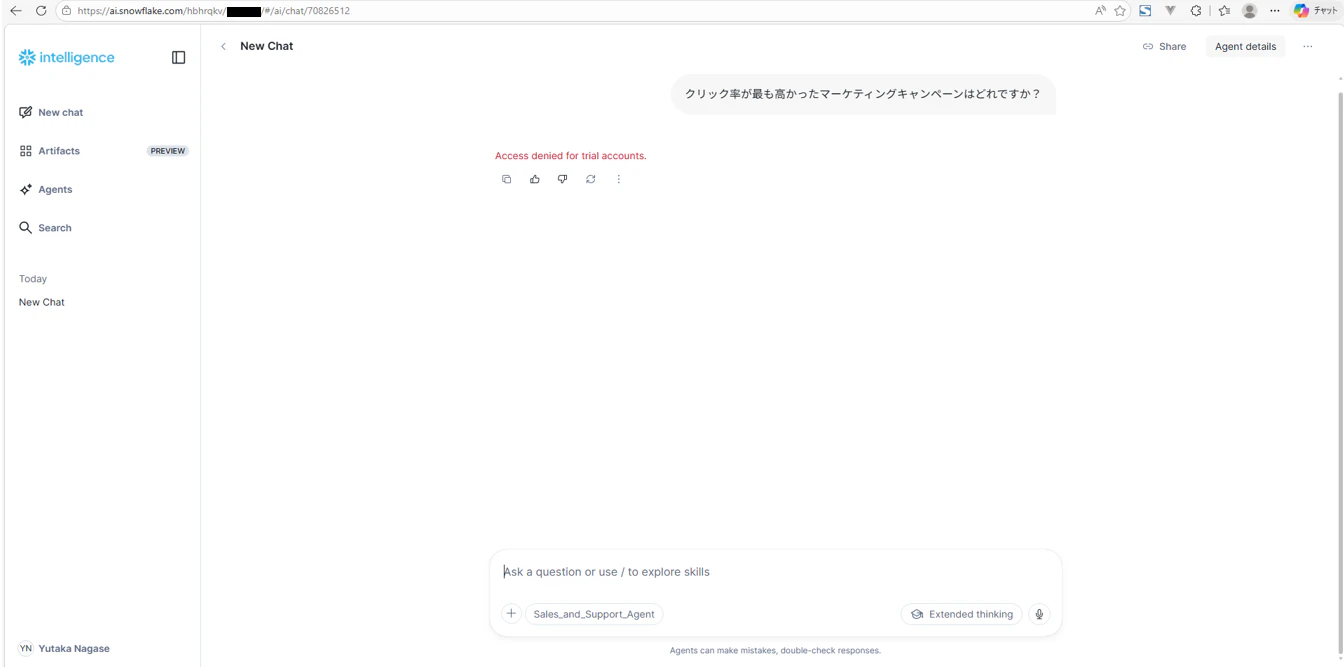Screen dimensions: 1344x667
Task: Click the browser address bar URL
Action: [213, 11]
